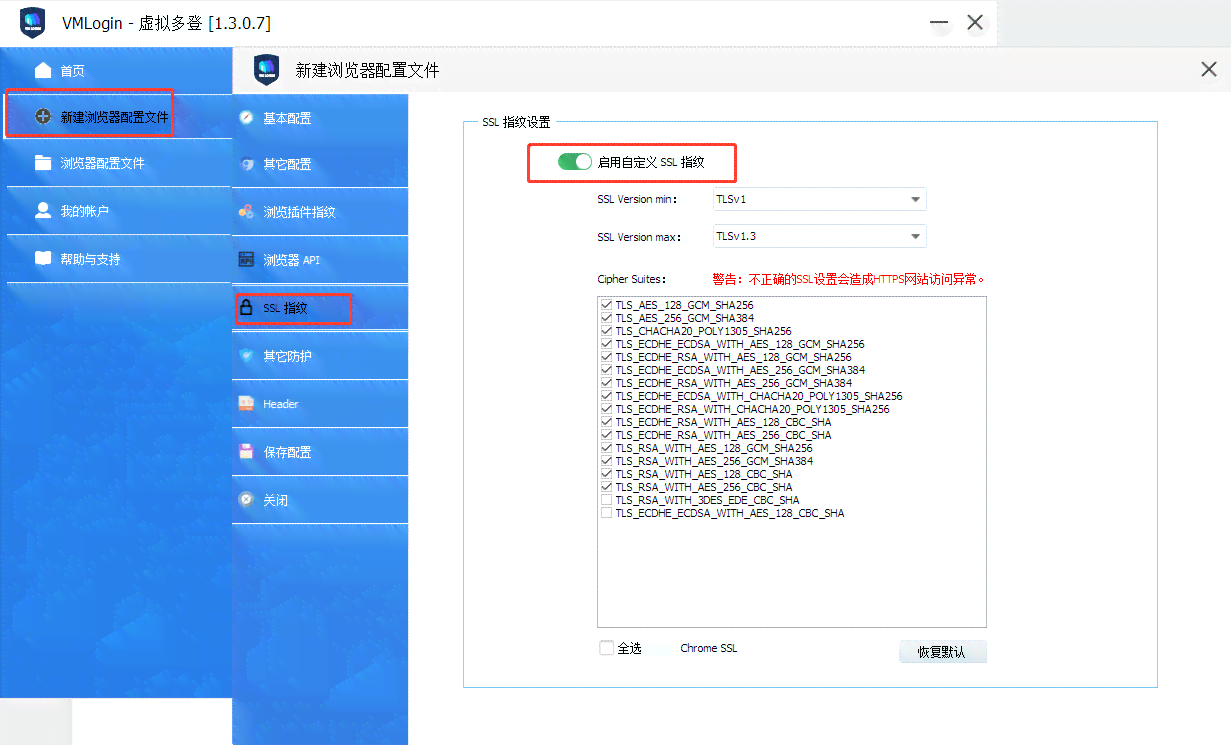Switch to 基本配置 tab
This screenshot has width=1231, height=745.
(320, 118)
